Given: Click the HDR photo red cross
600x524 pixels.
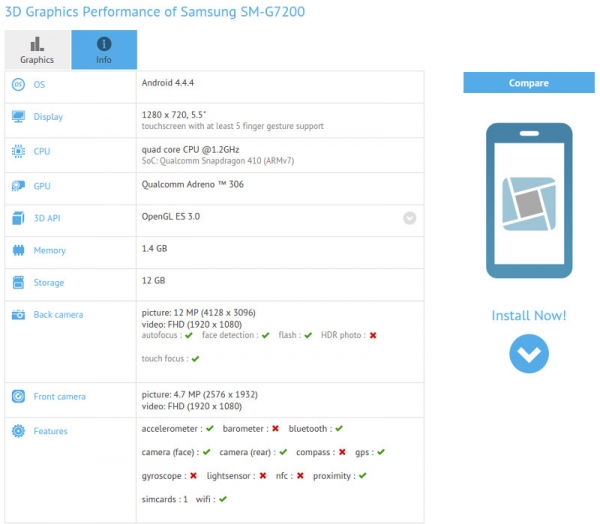Looking at the screenshot, I should [373, 335].
